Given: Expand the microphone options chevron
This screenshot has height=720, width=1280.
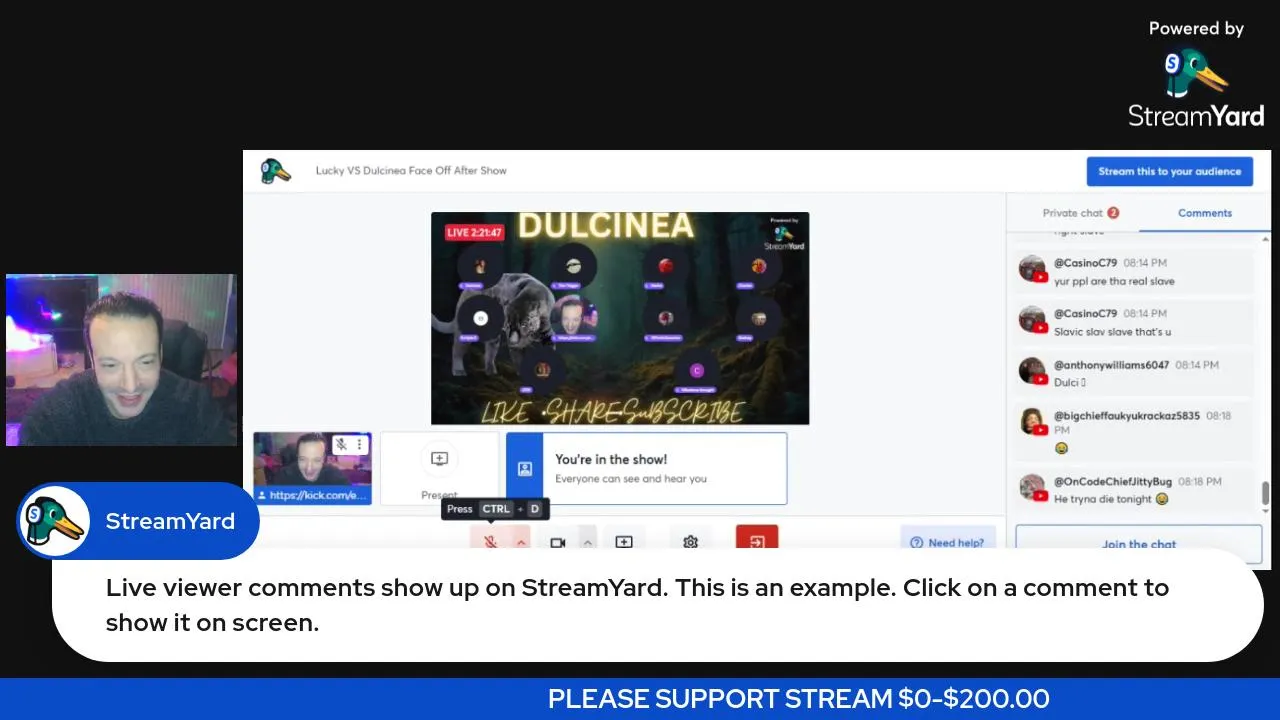Looking at the screenshot, I should 520,542.
